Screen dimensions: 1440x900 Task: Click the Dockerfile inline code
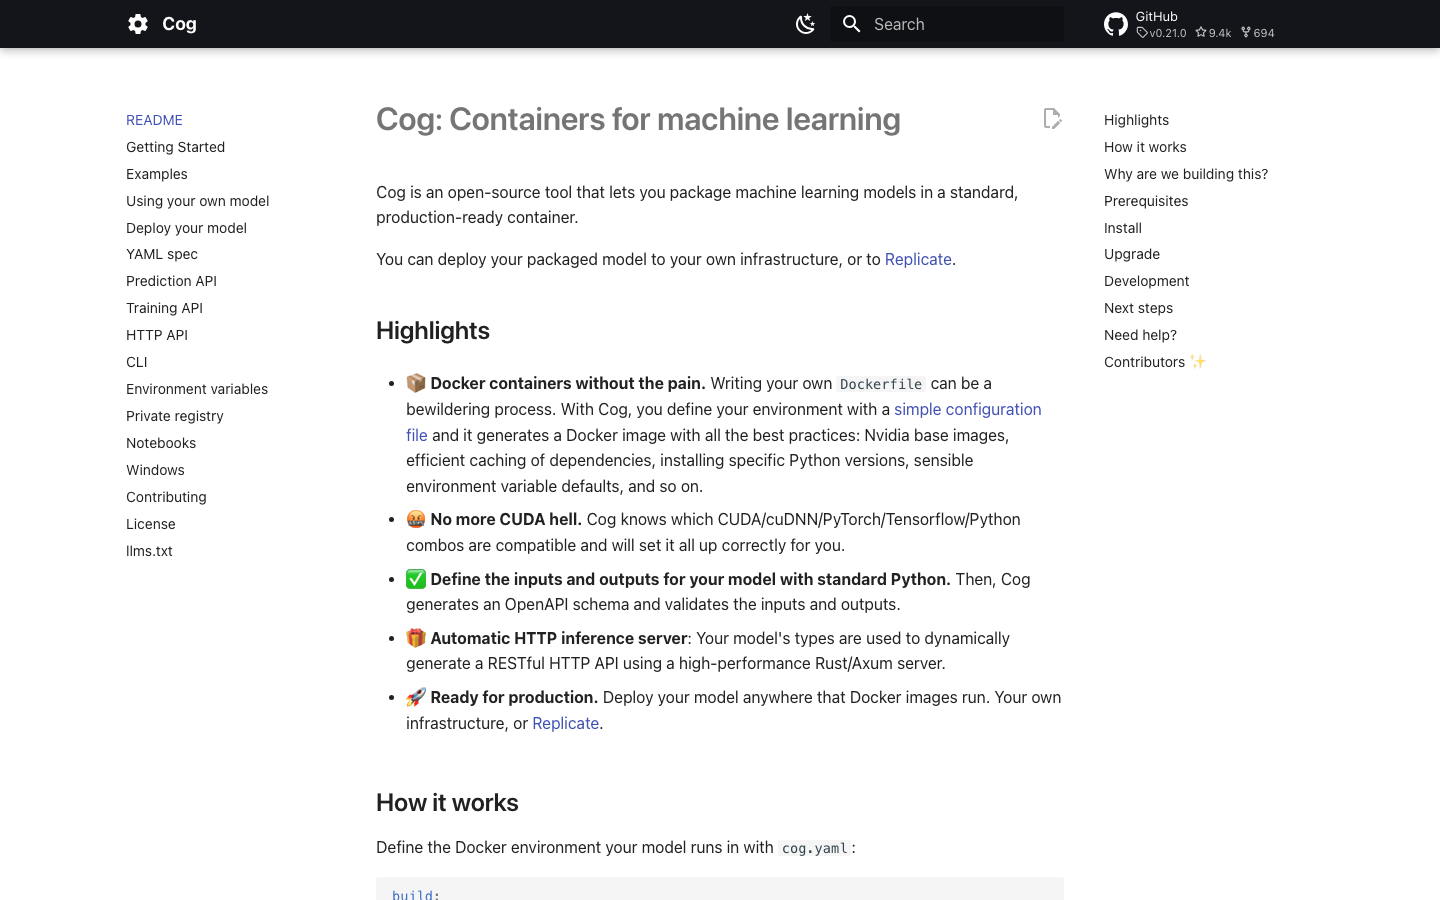(881, 384)
